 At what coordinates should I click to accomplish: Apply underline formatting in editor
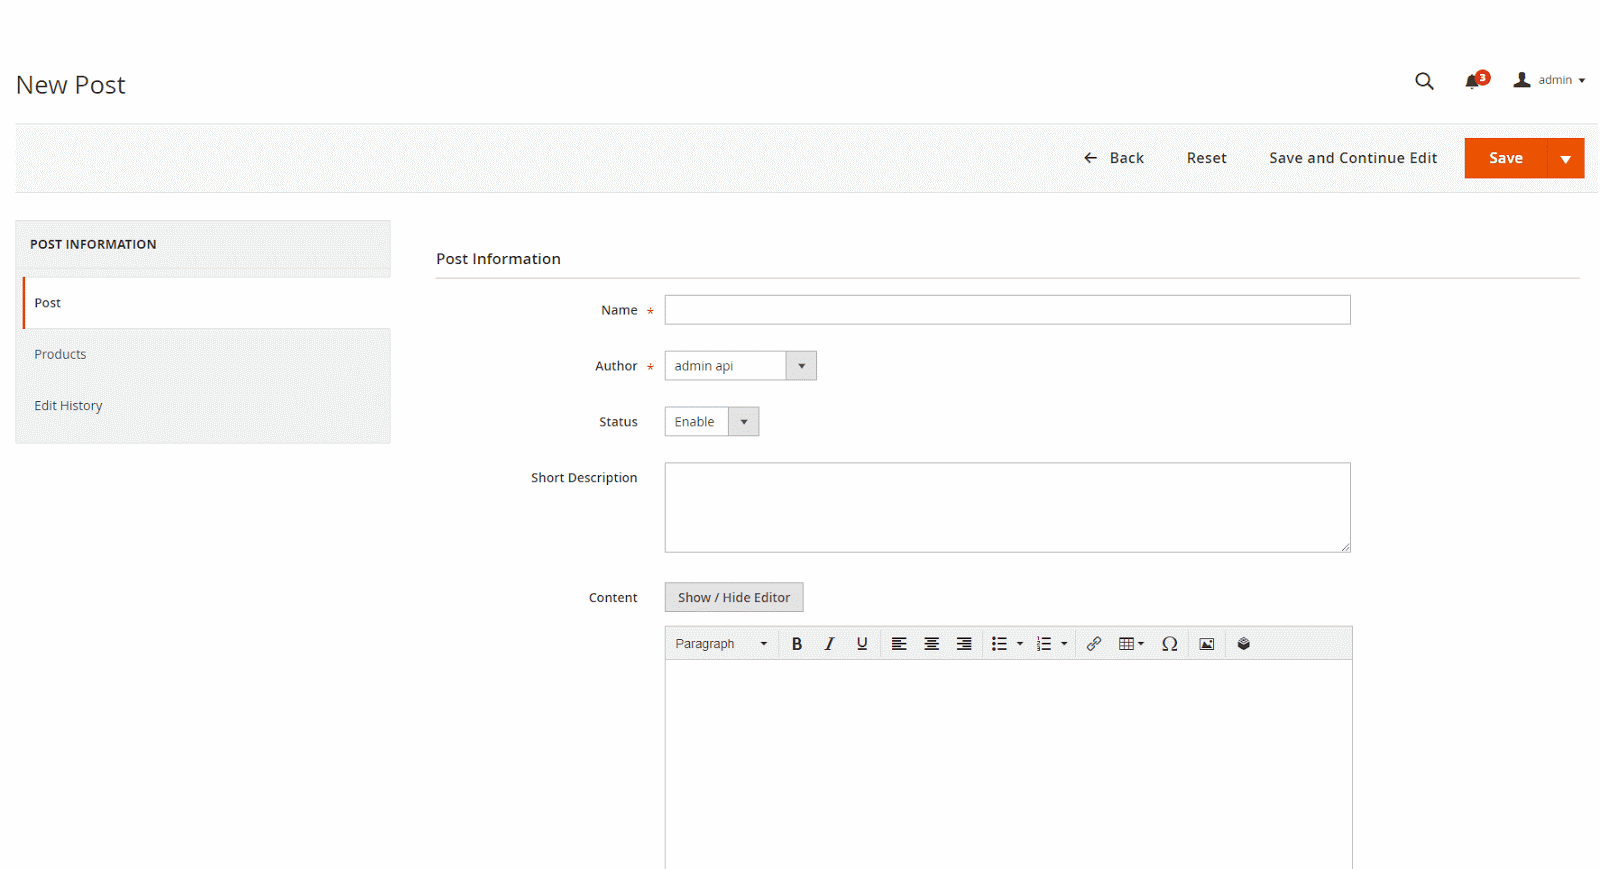pyautogui.click(x=862, y=644)
